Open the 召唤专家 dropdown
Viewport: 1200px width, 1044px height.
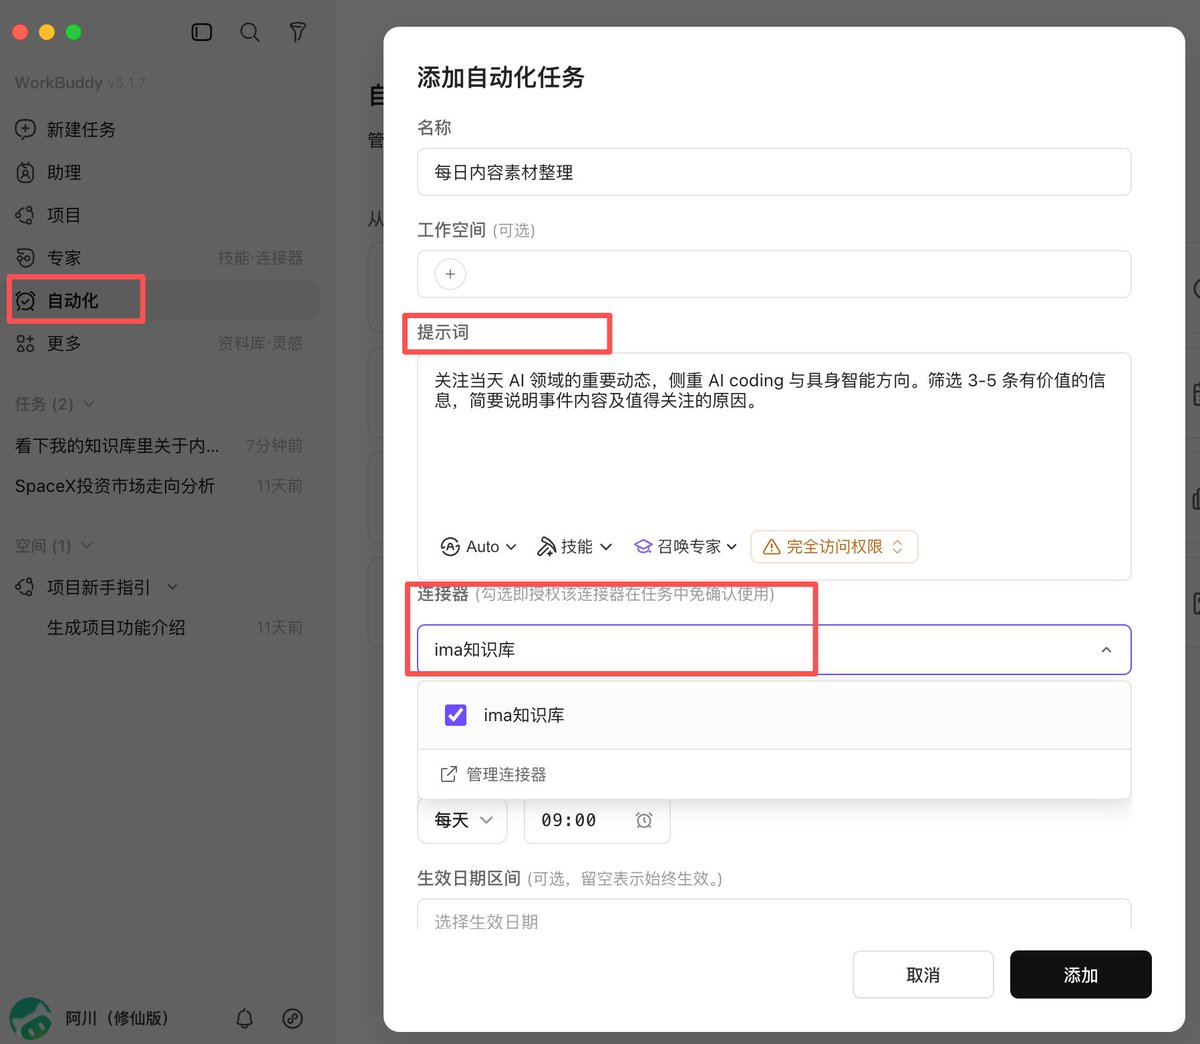[686, 547]
